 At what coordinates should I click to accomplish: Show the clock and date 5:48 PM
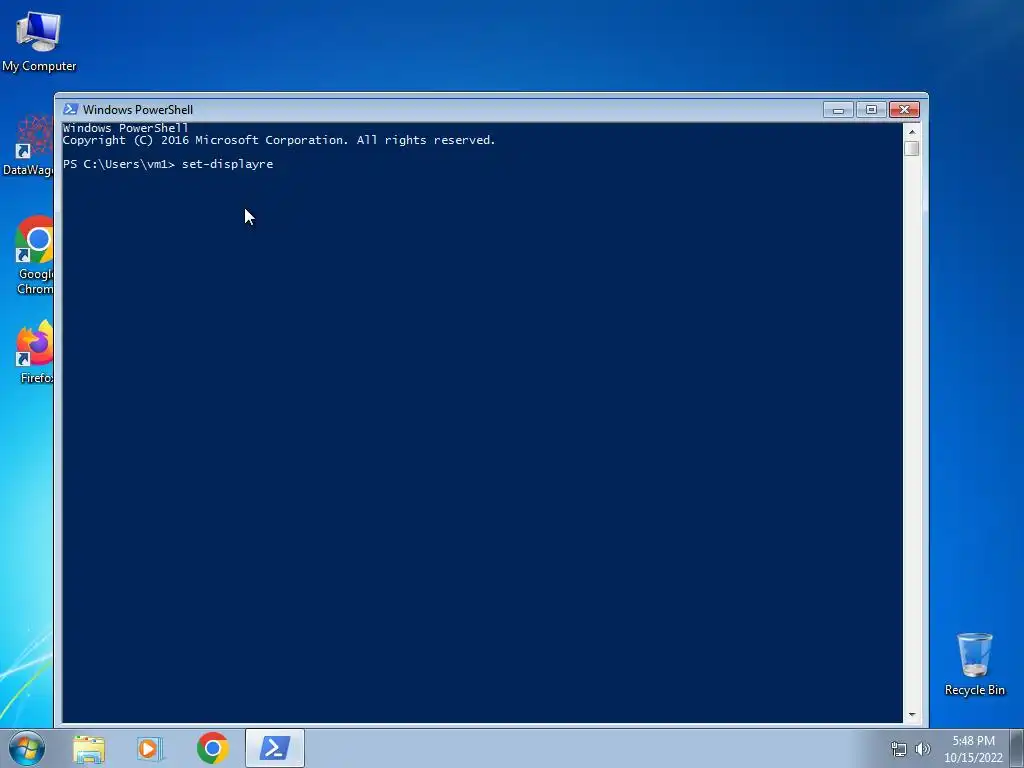973,748
